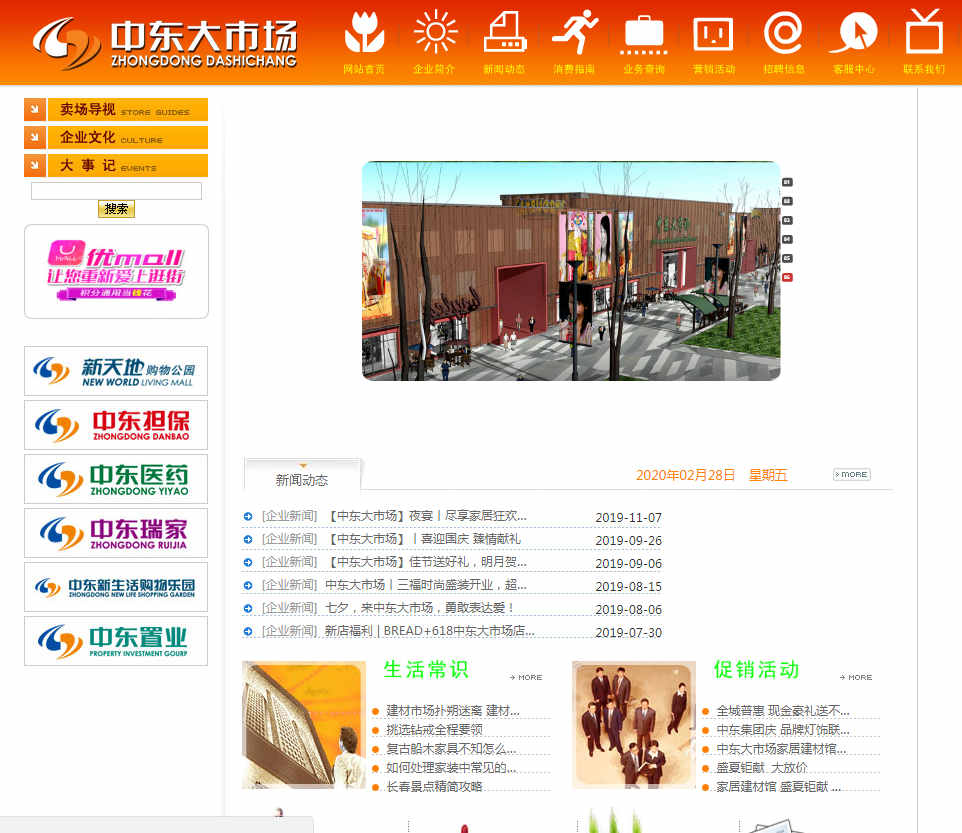The image size is (962, 833).
Task: Open the 优mall promotional banner
Action: tap(117, 271)
